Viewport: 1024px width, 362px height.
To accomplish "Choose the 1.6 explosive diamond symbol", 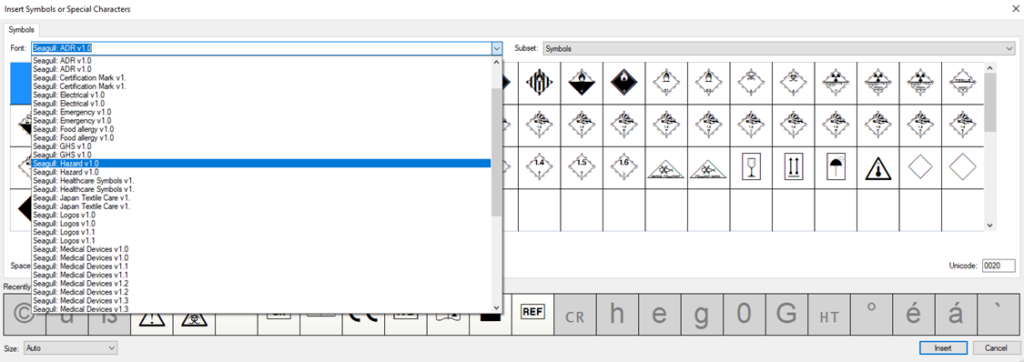I will pyautogui.click(x=624, y=168).
